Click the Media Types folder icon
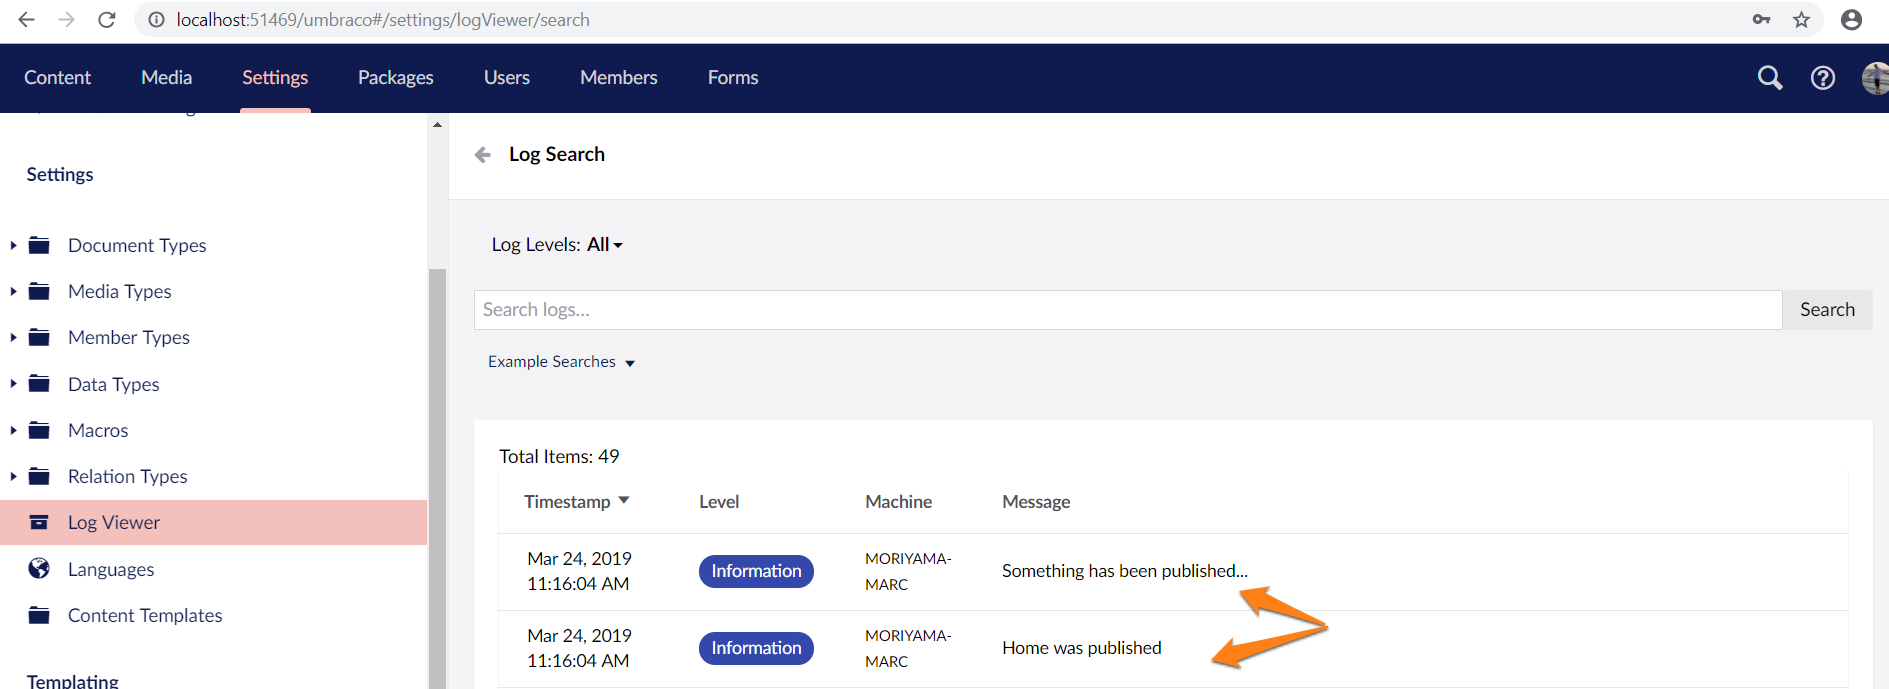This screenshot has height=689, width=1889. pos(39,291)
